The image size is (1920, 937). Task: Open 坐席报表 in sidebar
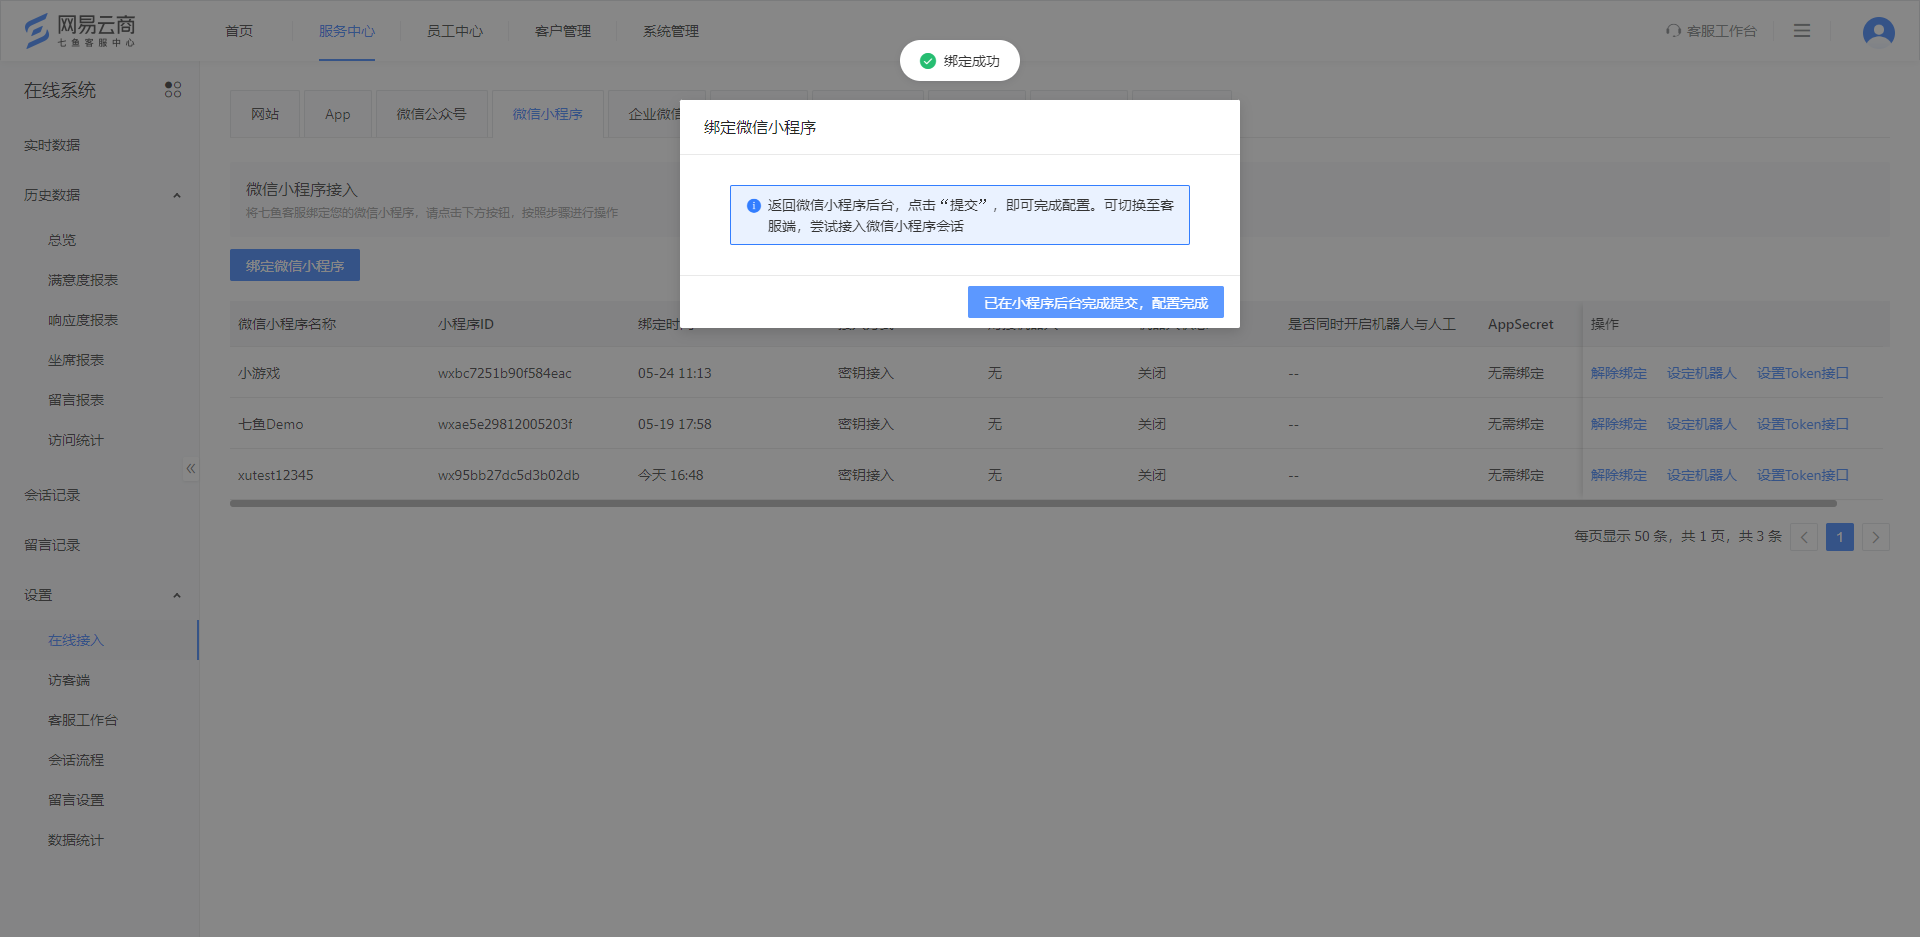pyautogui.click(x=76, y=360)
